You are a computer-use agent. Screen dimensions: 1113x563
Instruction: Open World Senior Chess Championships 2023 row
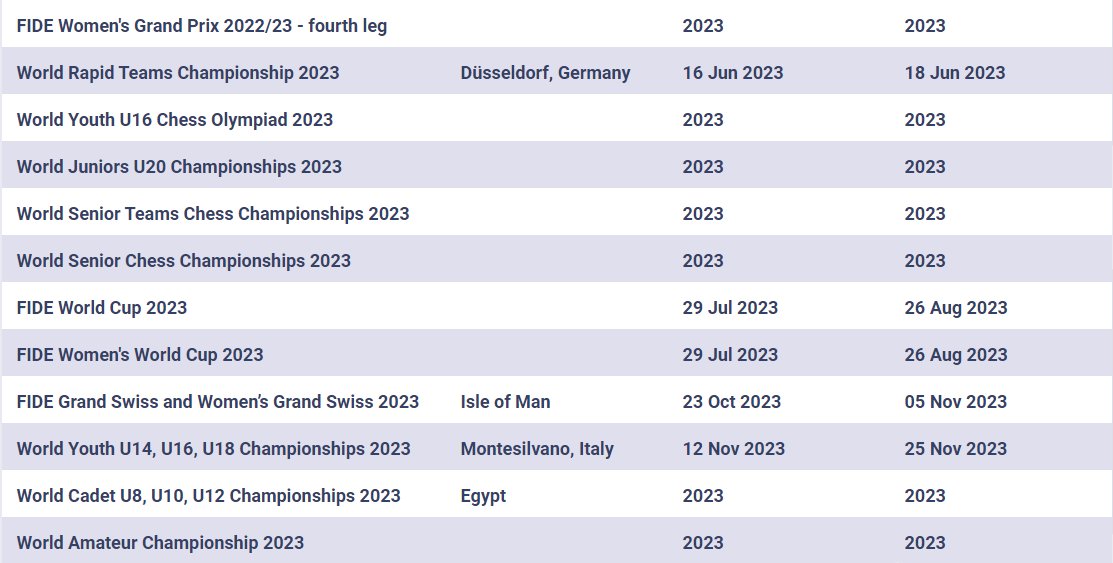[x=184, y=261]
